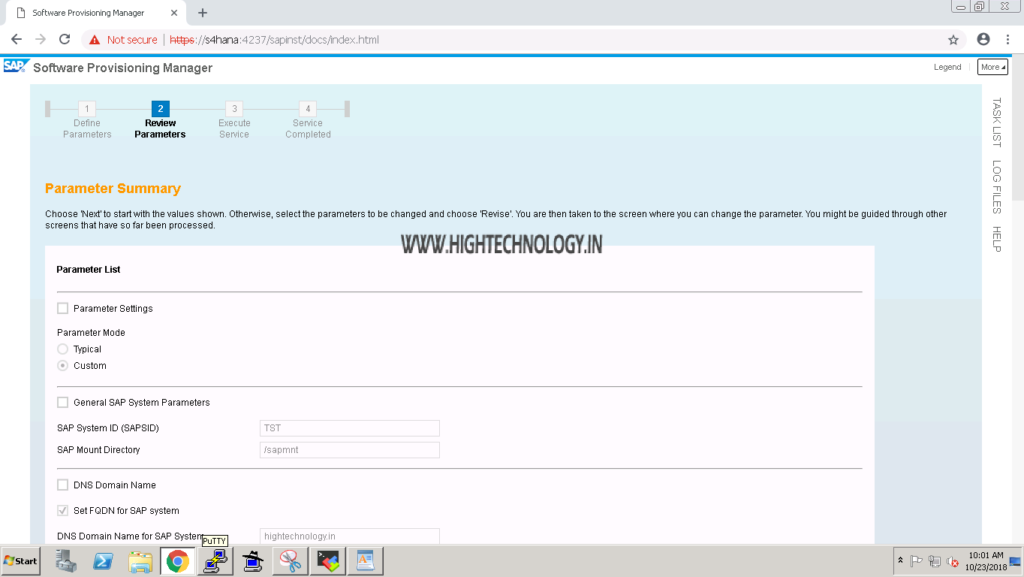Click the DNS domain field hightechnology.in
Screen dimensions: 1024x577
tap(349, 536)
